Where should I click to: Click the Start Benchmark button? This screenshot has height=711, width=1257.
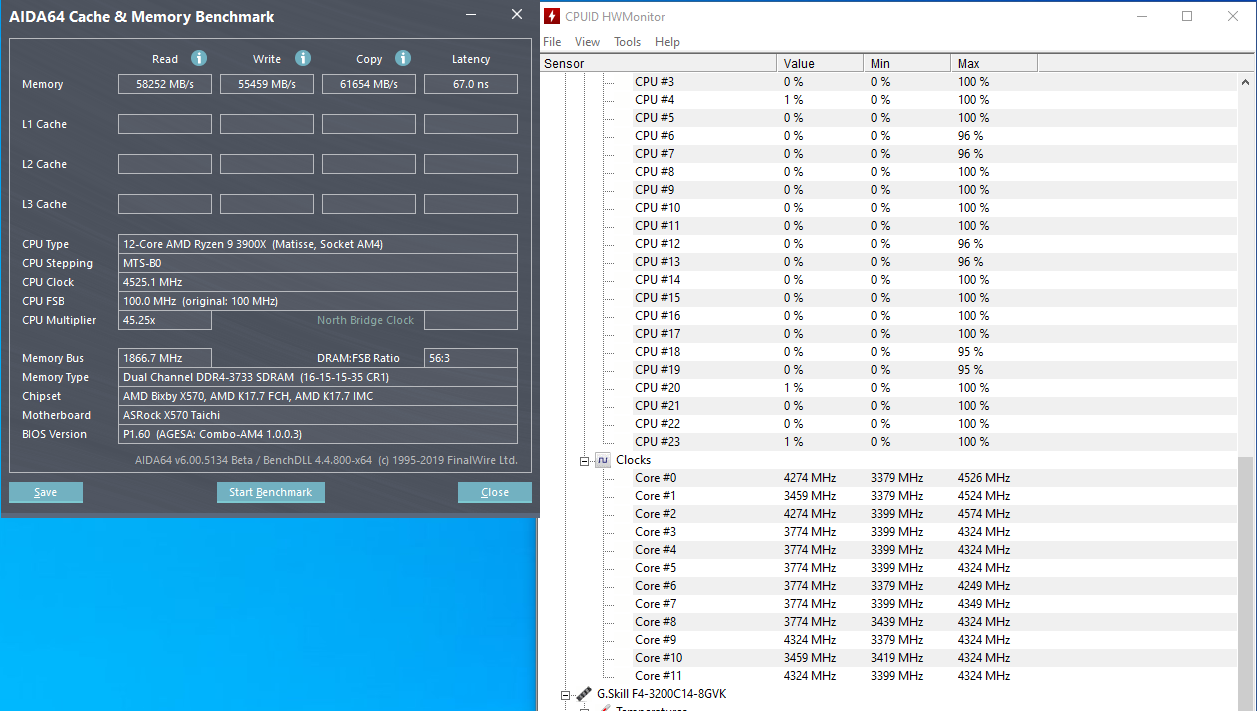(x=271, y=492)
